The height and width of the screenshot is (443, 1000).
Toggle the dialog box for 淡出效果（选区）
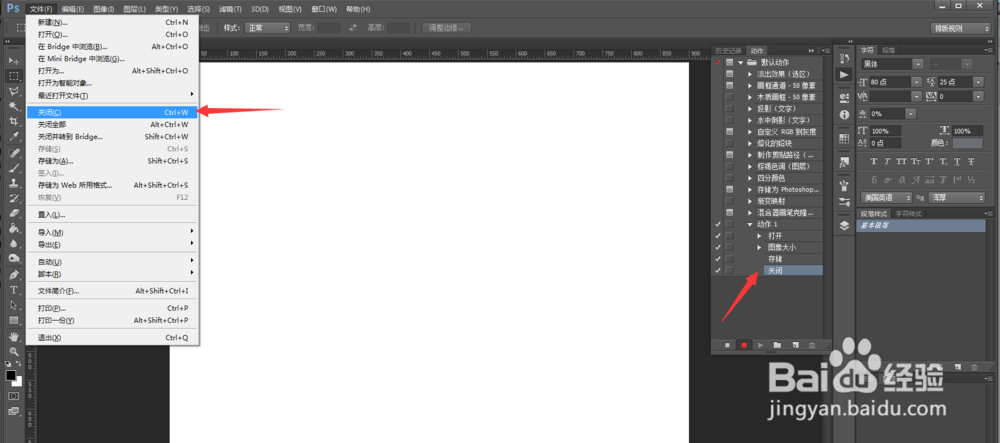tap(730, 74)
